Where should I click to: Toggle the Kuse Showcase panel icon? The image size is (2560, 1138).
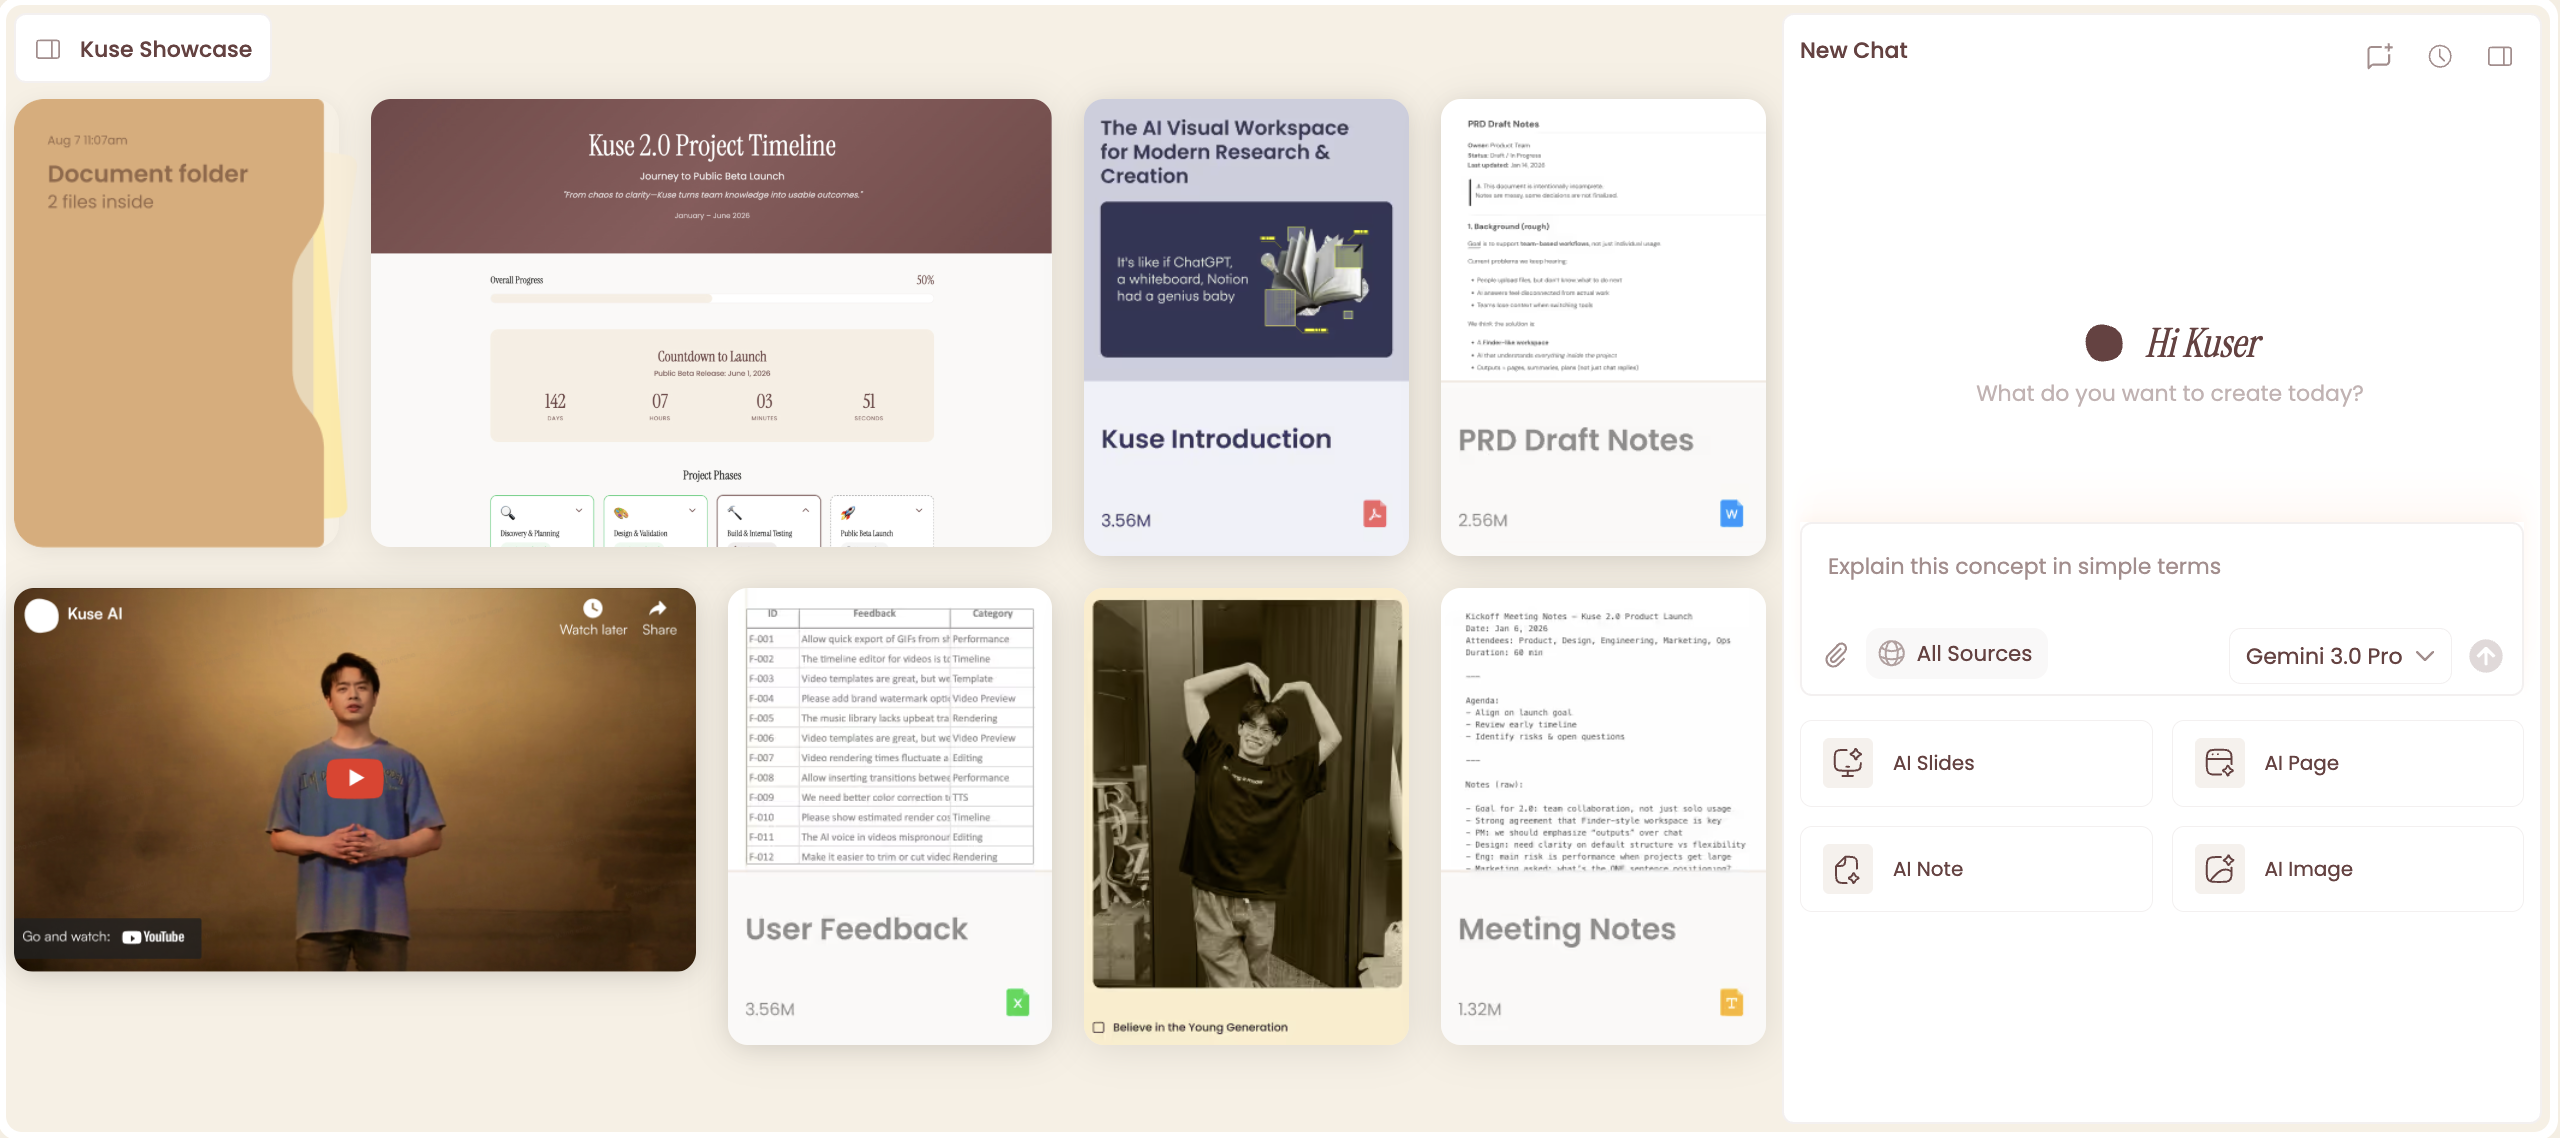coord(47,47)
